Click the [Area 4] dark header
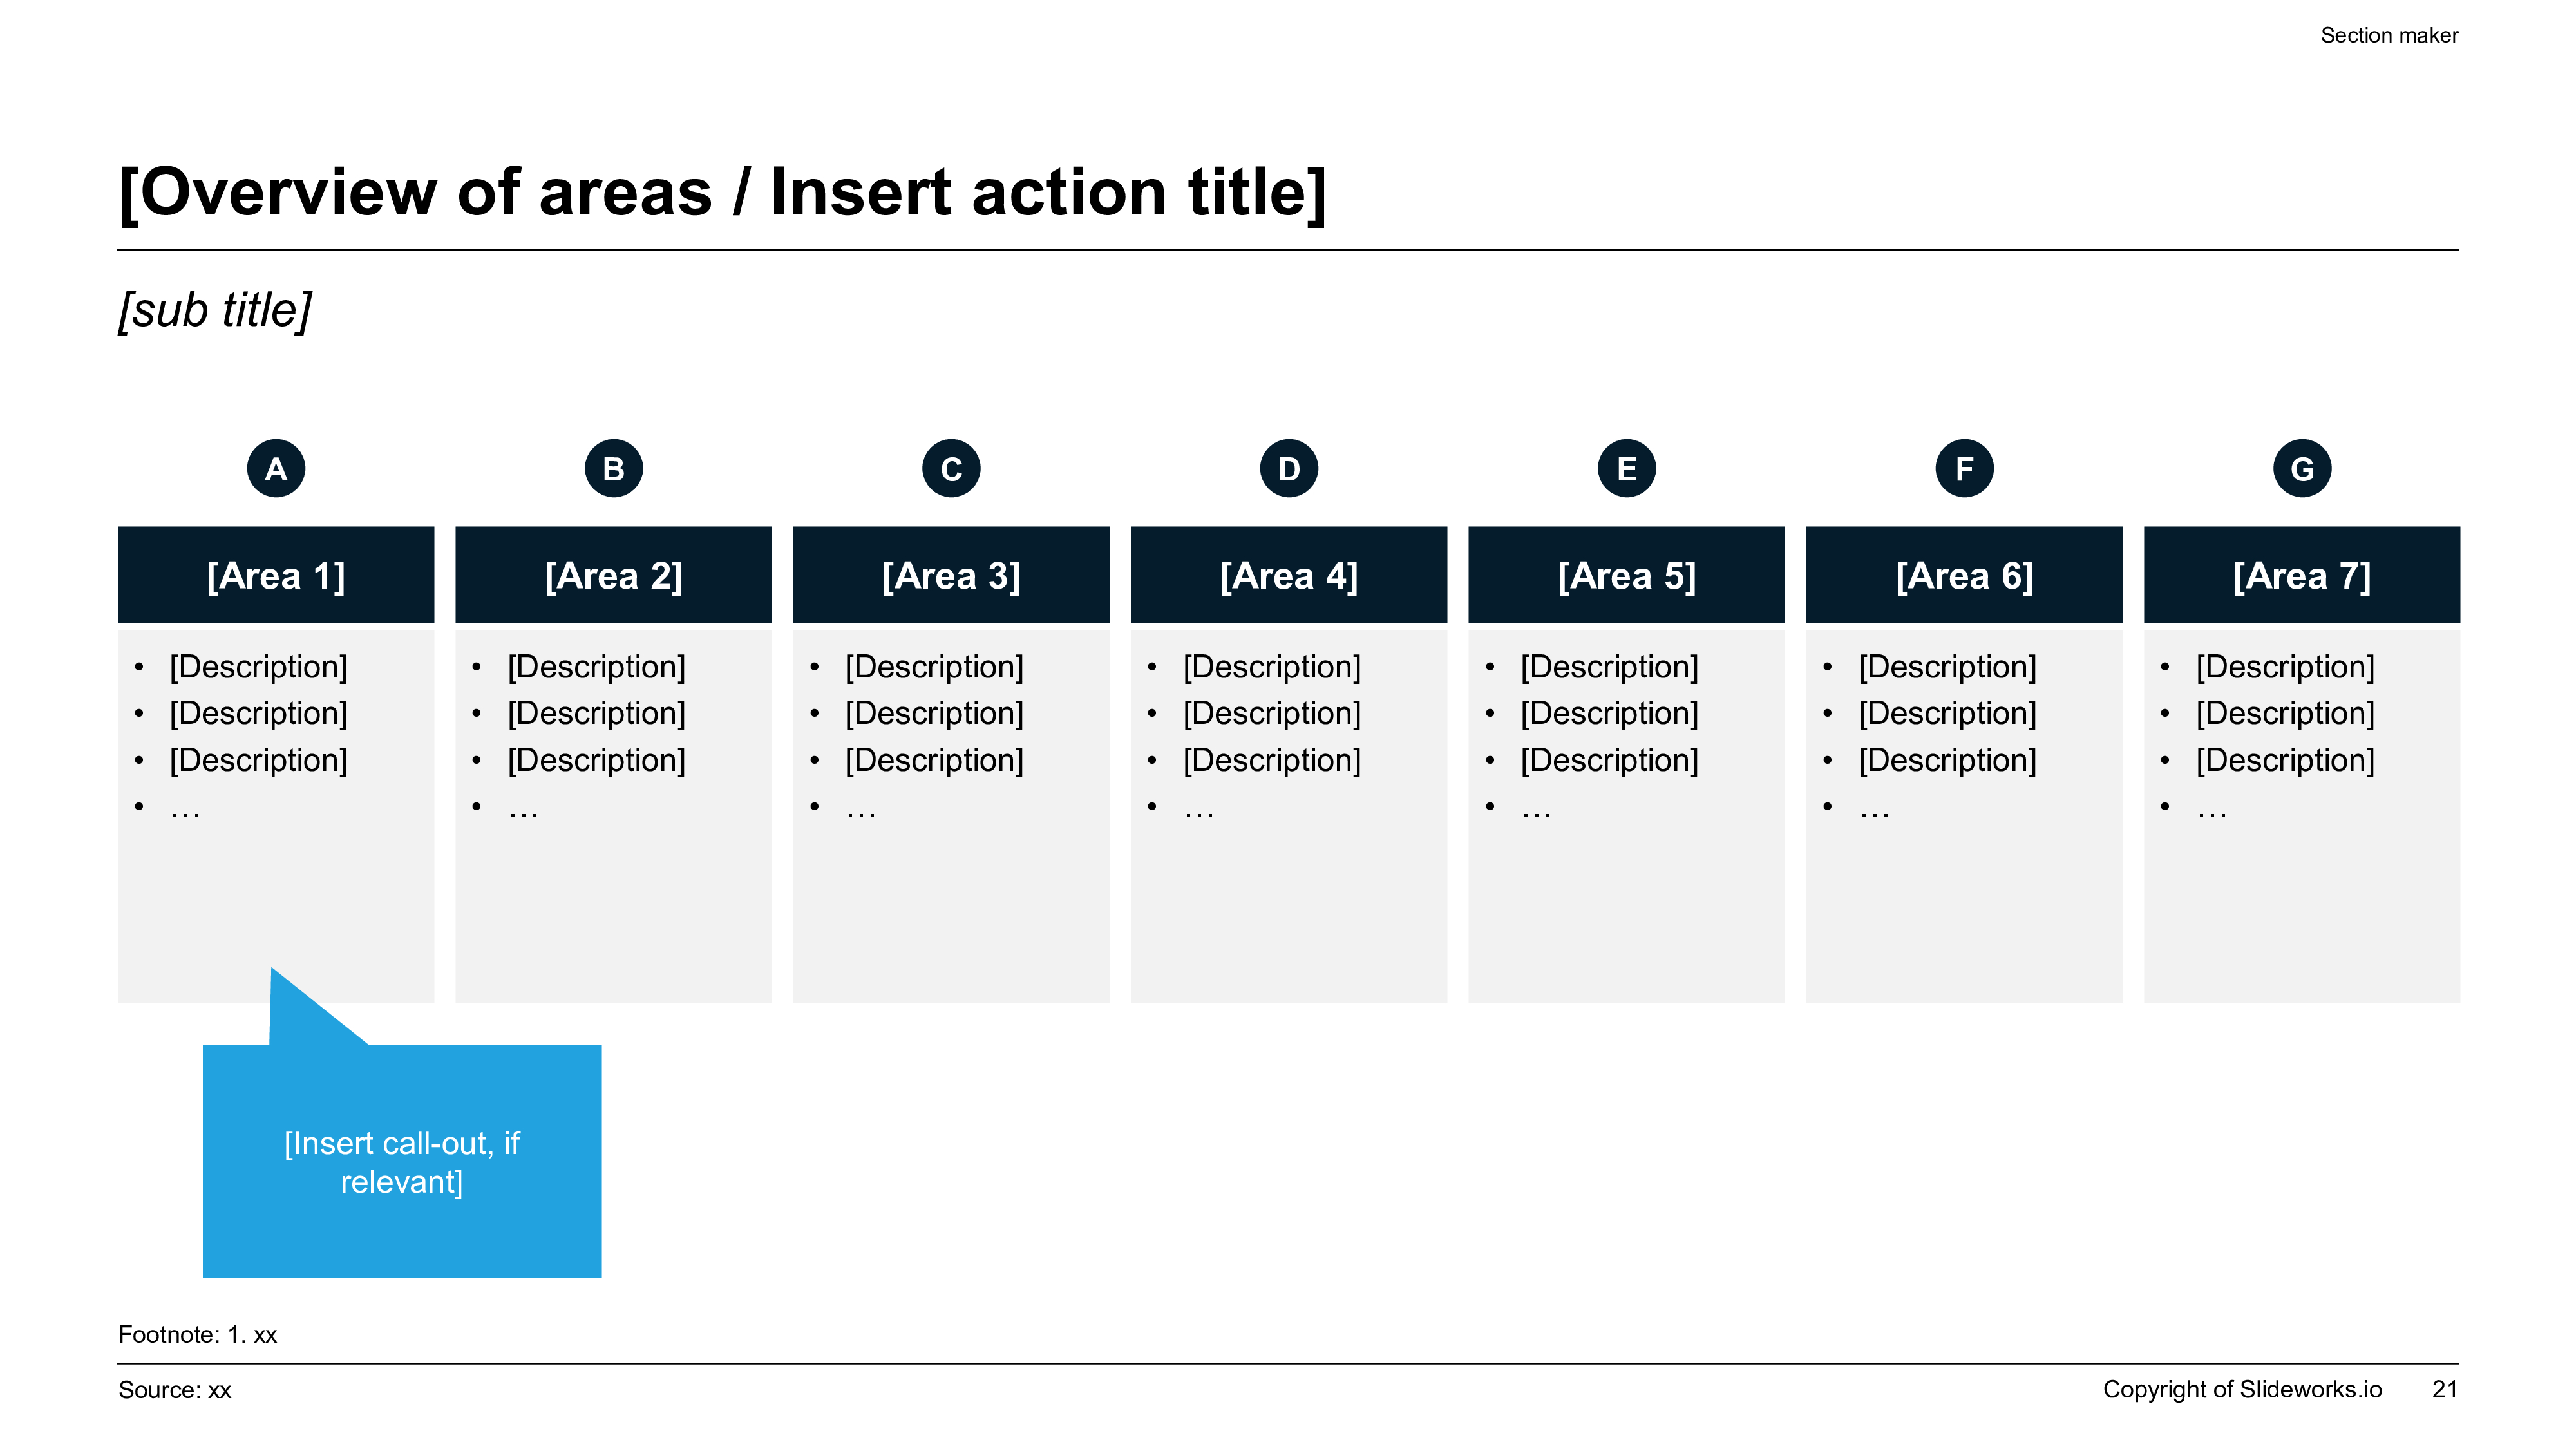Viewport: 2576px width, 1449px height. tap(1289, 575)
